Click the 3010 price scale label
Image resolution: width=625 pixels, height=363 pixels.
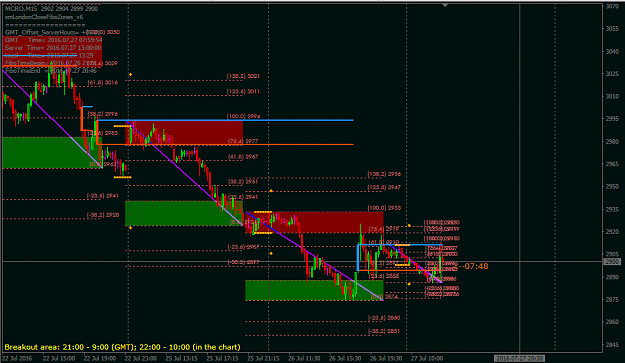[x=612, y=96]
